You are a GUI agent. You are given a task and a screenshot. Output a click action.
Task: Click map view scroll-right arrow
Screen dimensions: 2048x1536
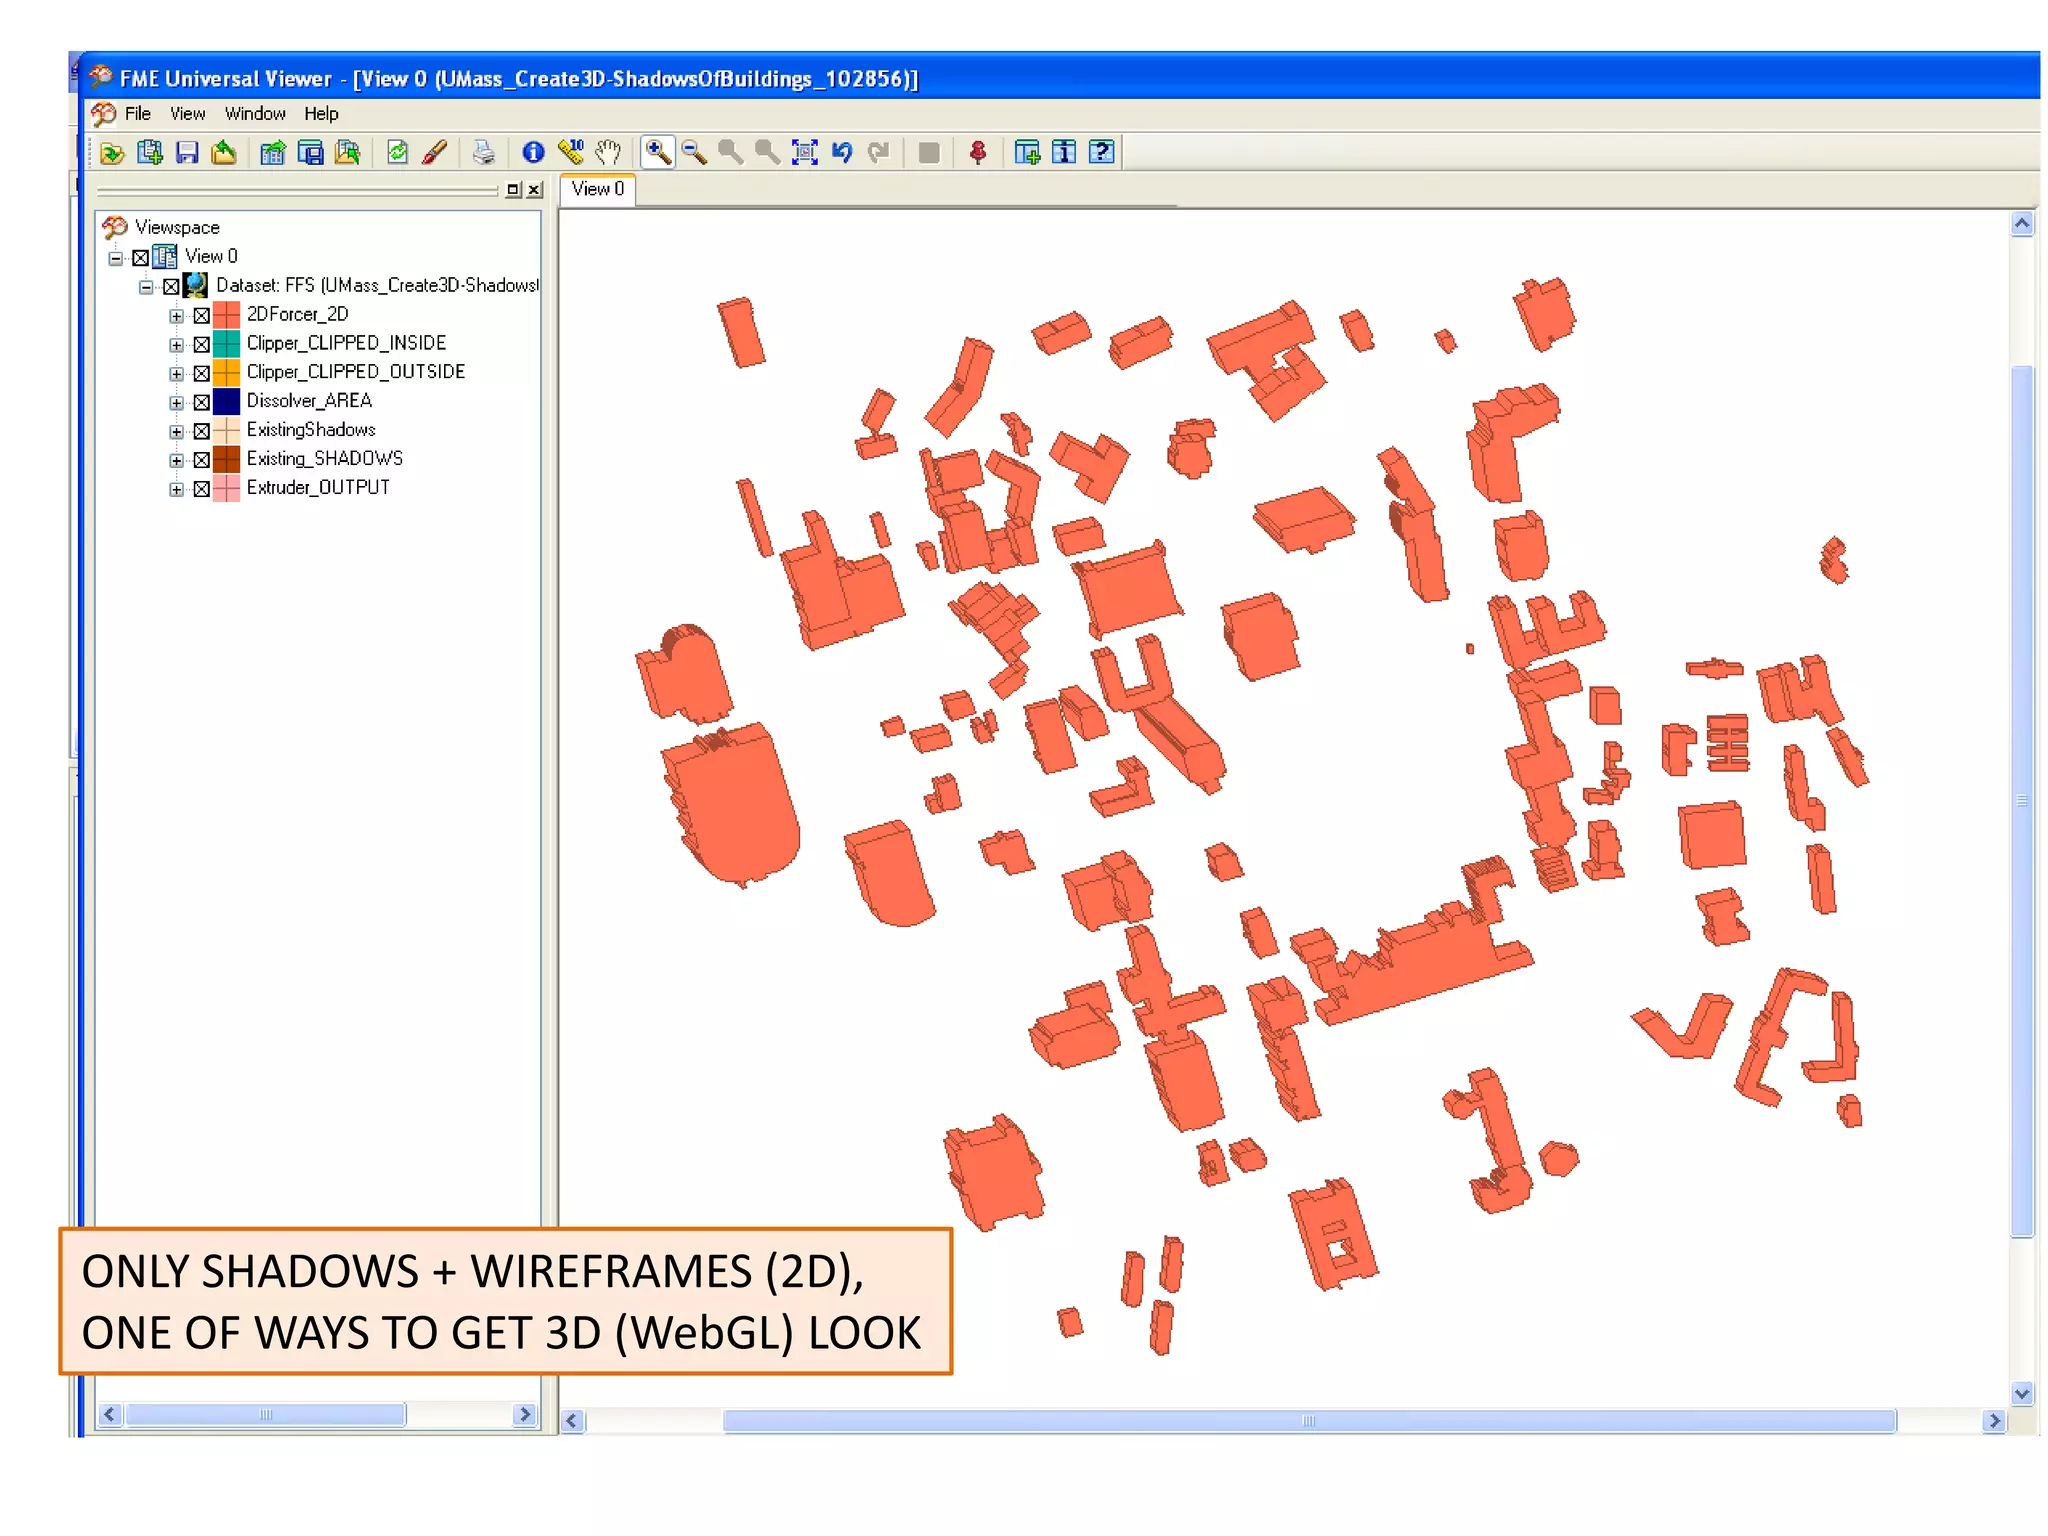point(1994,1420)
